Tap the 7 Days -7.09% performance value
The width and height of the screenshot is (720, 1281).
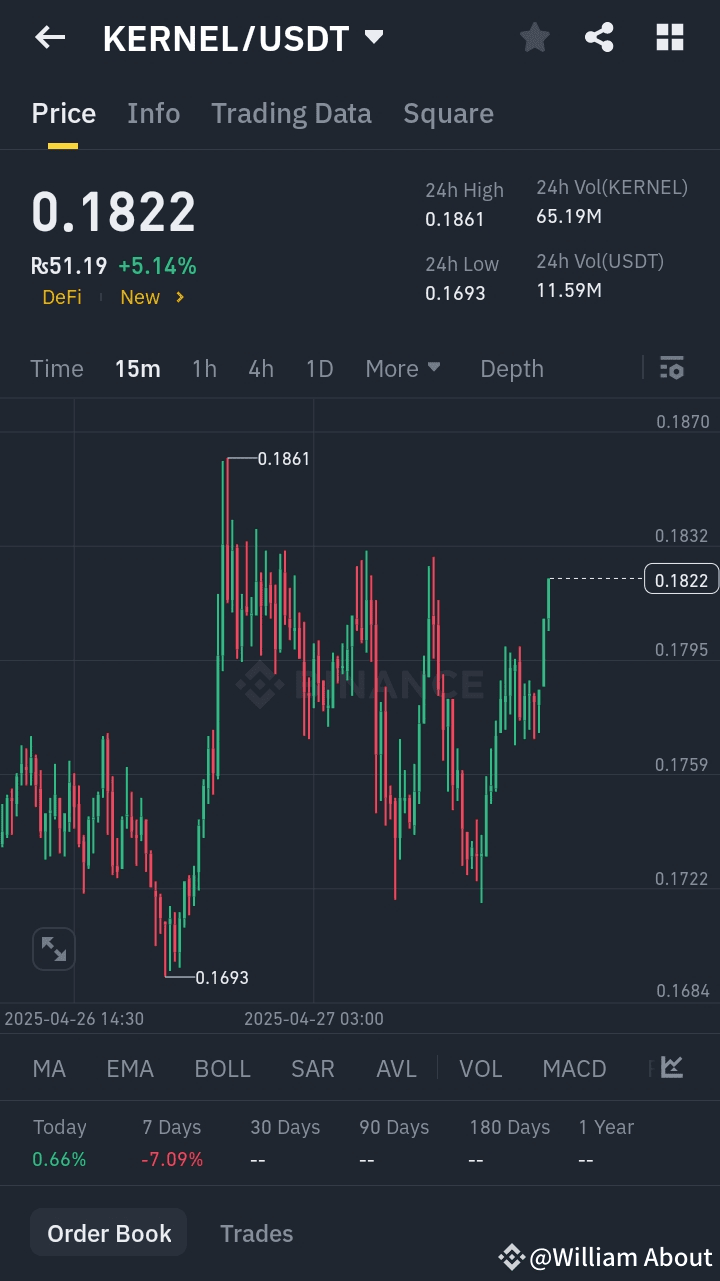click(x=172, y=1159)
